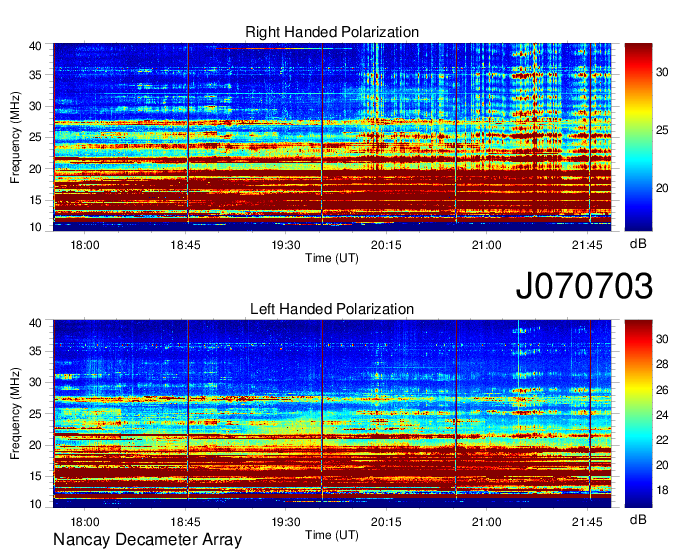
Task: Click the 21:45 tick label on the top plot
Action: tap(587, 245)
